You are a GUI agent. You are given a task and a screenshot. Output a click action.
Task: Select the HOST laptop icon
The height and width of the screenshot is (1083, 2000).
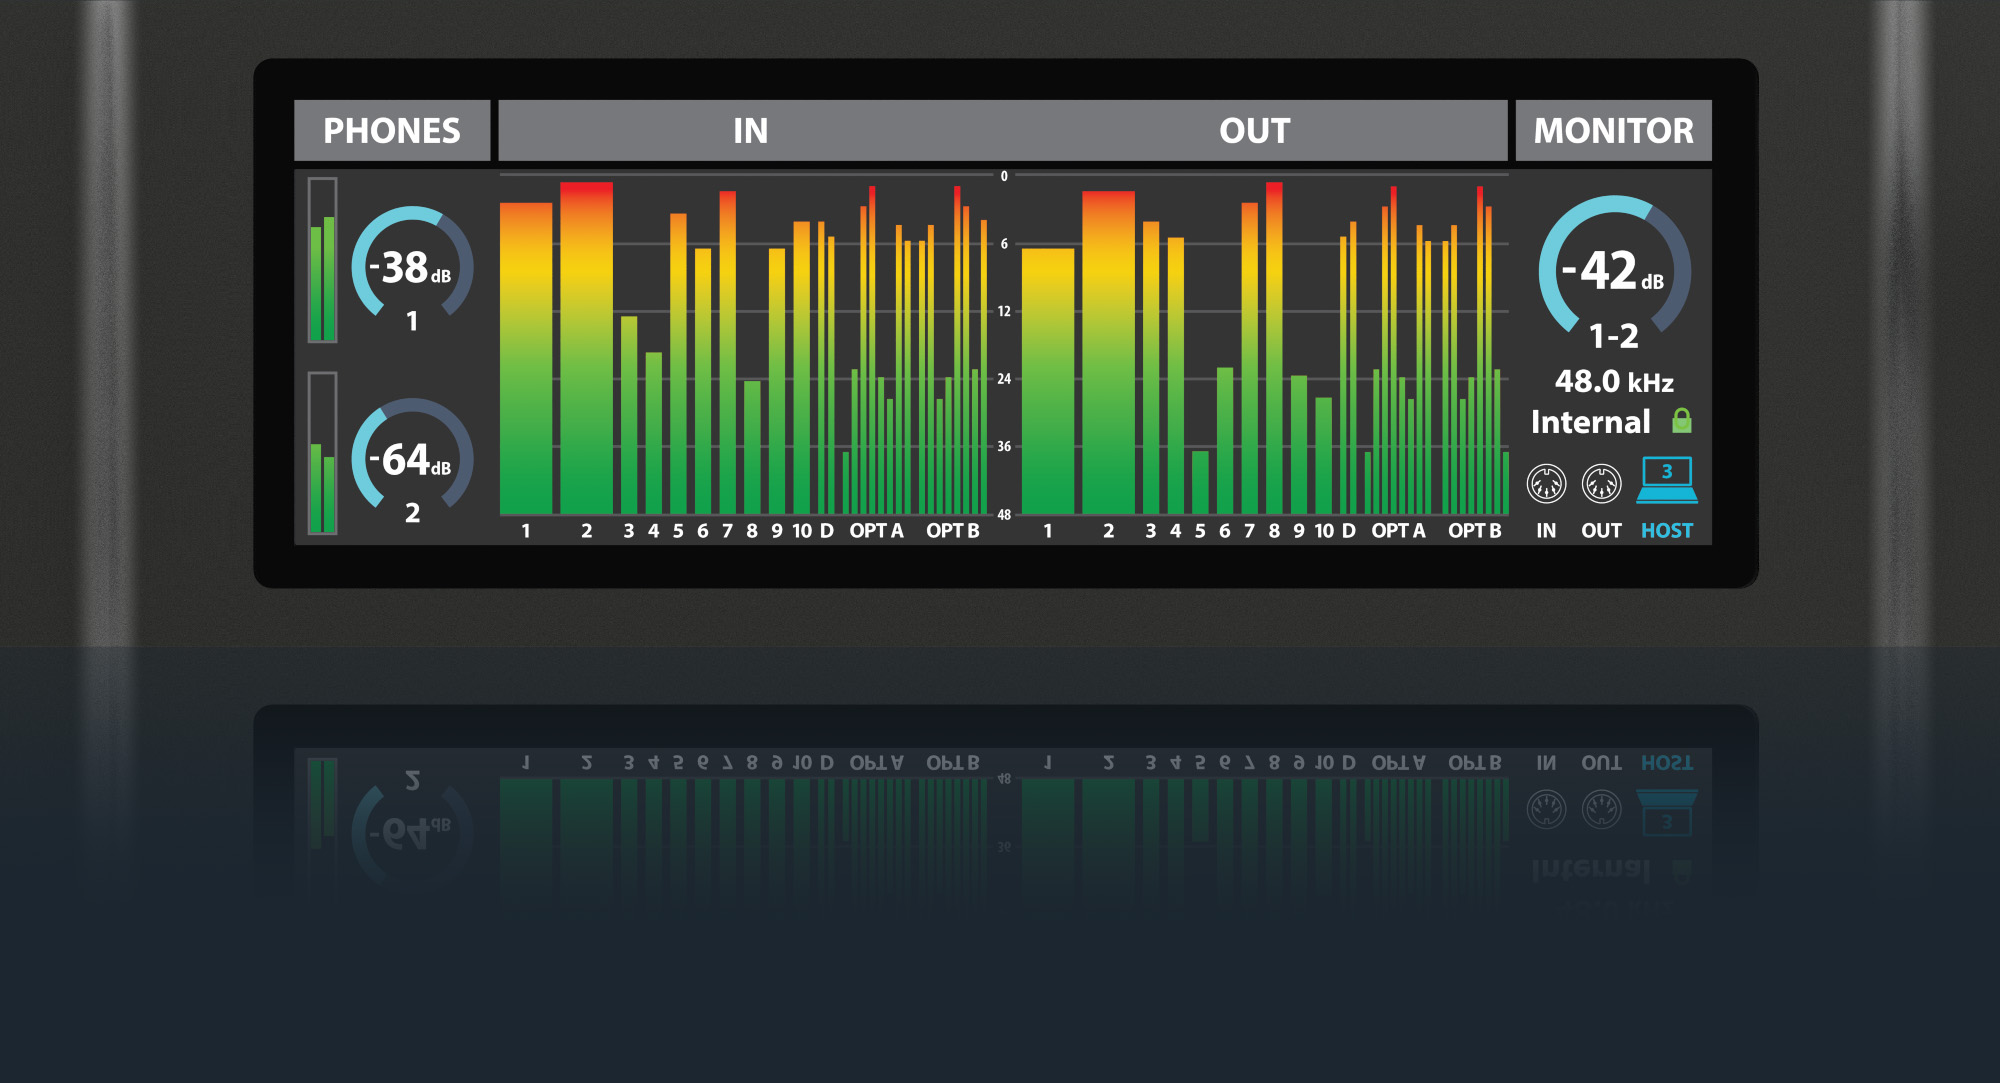(1667, 480)
